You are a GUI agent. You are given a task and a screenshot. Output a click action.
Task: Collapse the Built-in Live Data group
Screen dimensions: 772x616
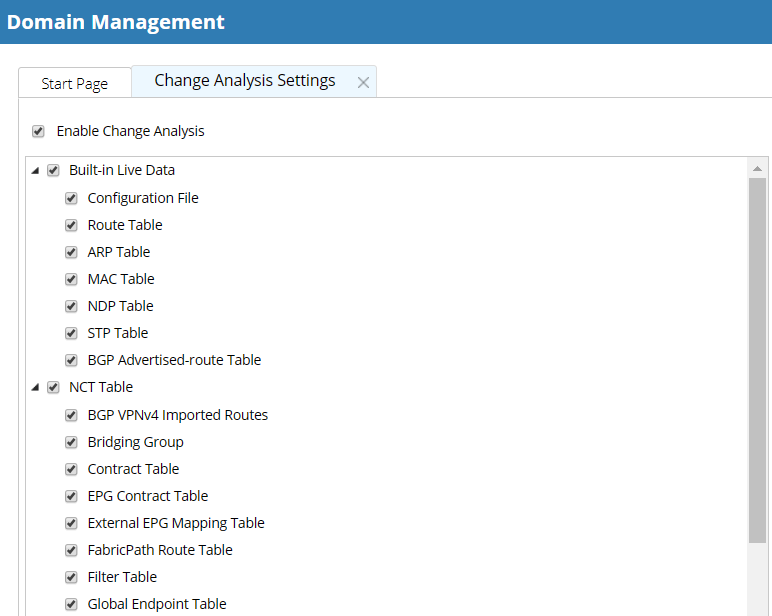[x=35, y=171]
